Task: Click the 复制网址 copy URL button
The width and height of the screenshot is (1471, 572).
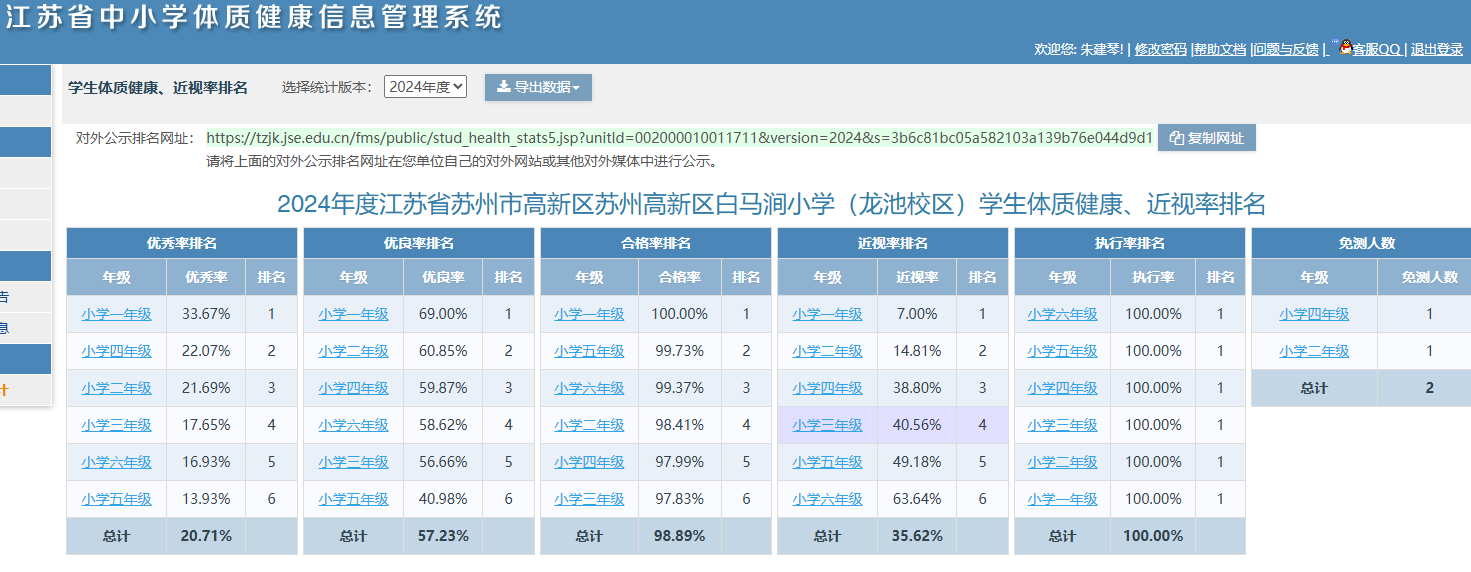Action: (x=1206, y=138)
